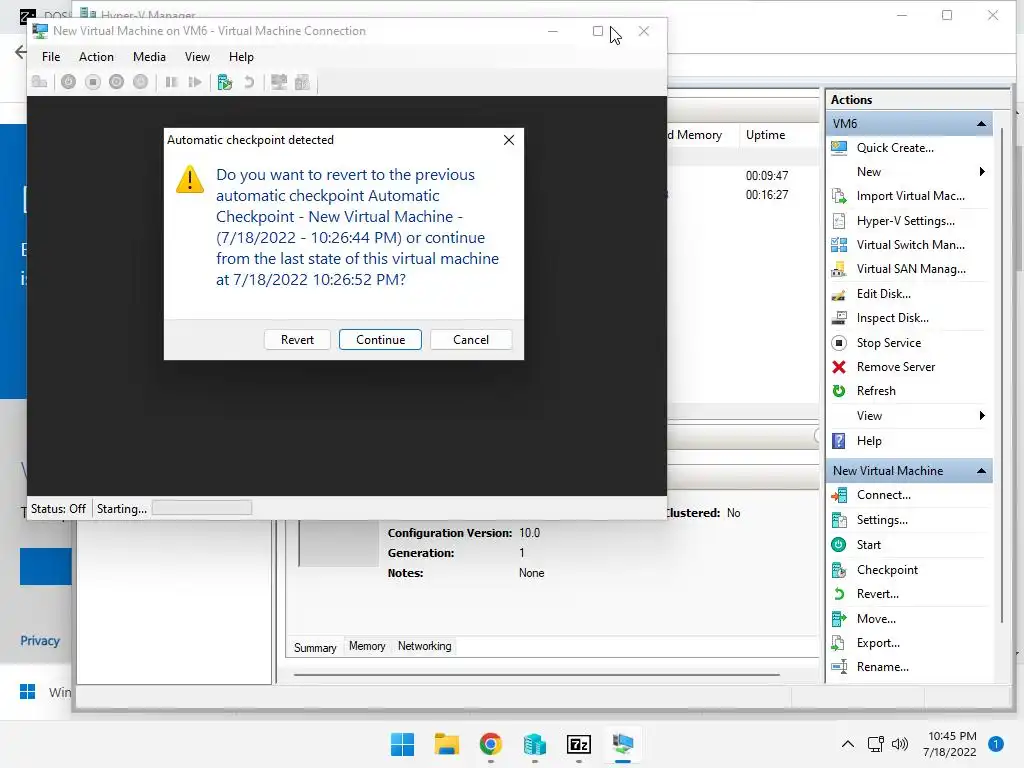Click Refresh icon in Actions
Screen dimensions: 1024x768
839,391
